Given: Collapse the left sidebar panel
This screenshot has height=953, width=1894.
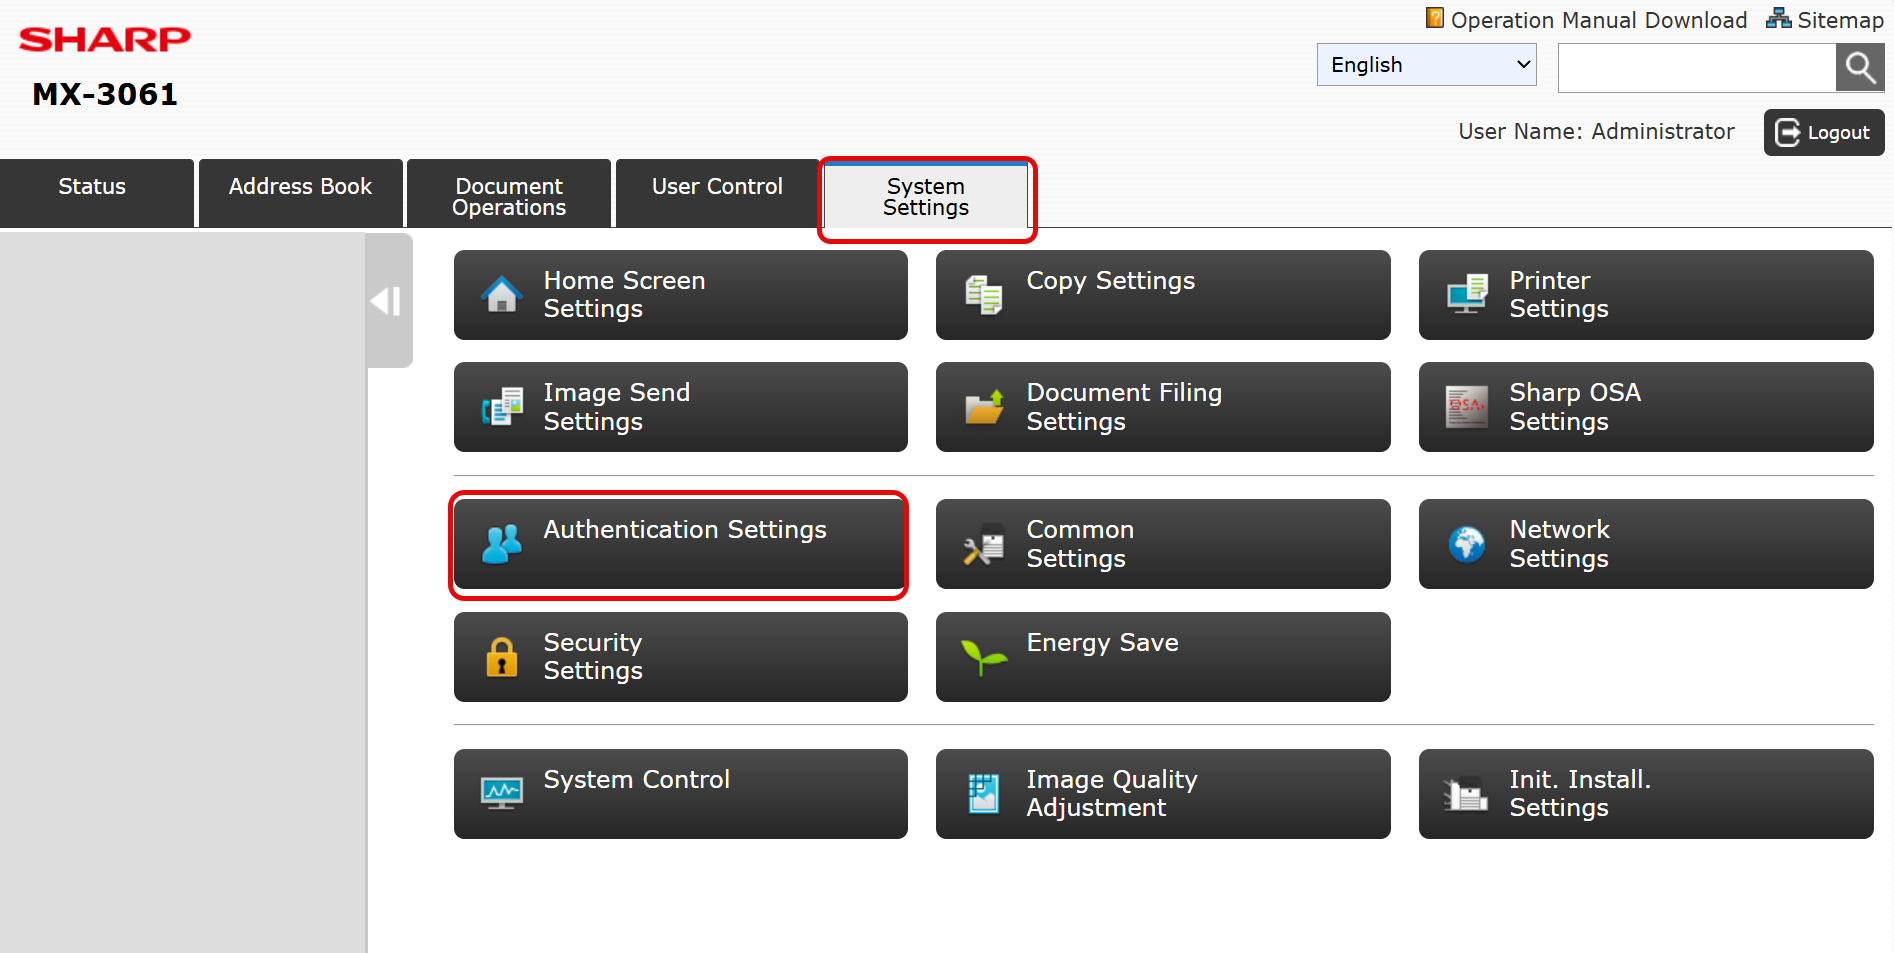Looking at the screenshot, I should (x=388, y=301).
